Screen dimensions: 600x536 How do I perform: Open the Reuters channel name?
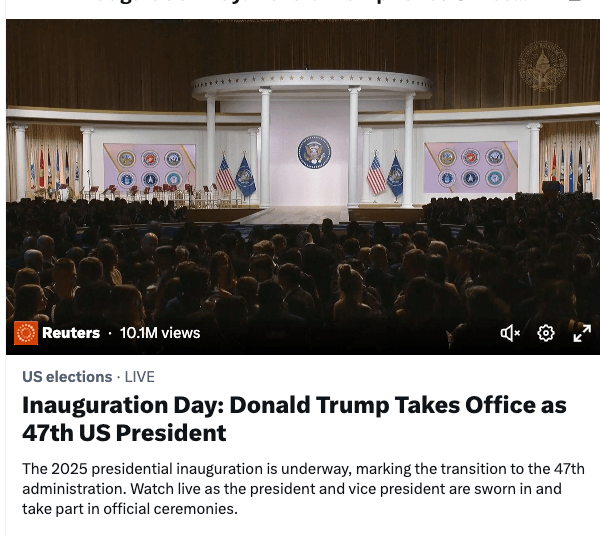(71, 333)
